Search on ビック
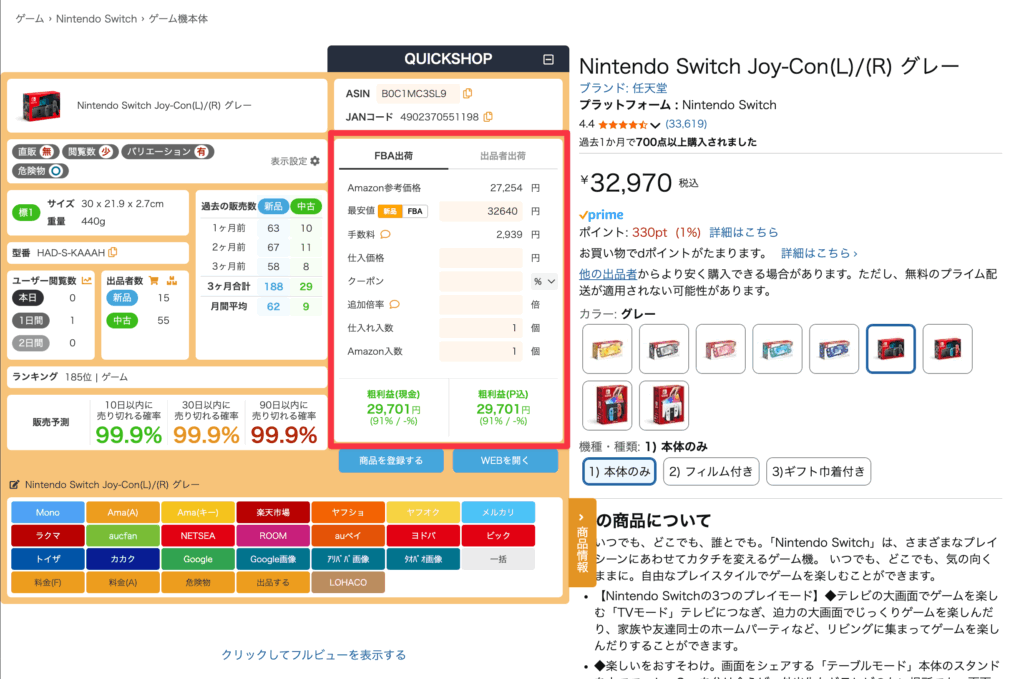Image resolution: width=1024 pixels, height=679 pixels. (498, 536)
